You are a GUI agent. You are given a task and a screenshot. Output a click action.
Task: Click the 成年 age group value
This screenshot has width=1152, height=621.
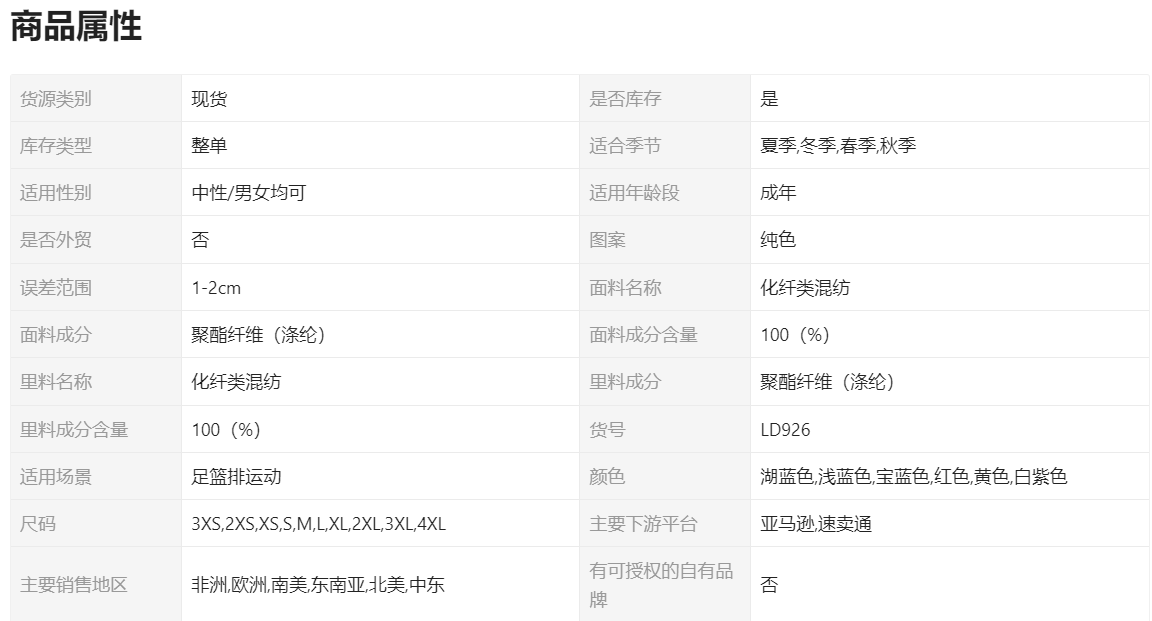[778, 193]
